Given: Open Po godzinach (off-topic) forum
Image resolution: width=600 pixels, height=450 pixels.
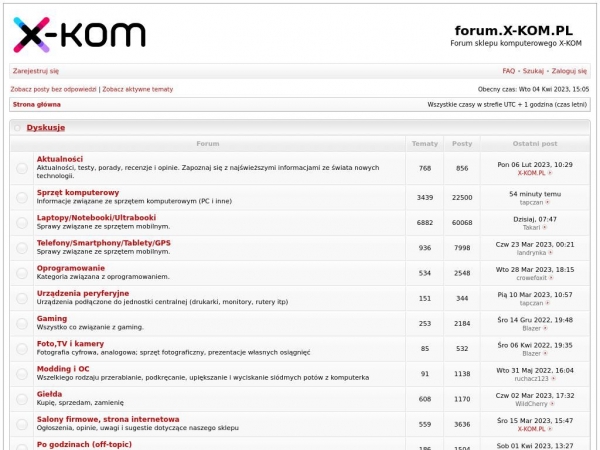Looking at the screenshot, I should 84,445.
